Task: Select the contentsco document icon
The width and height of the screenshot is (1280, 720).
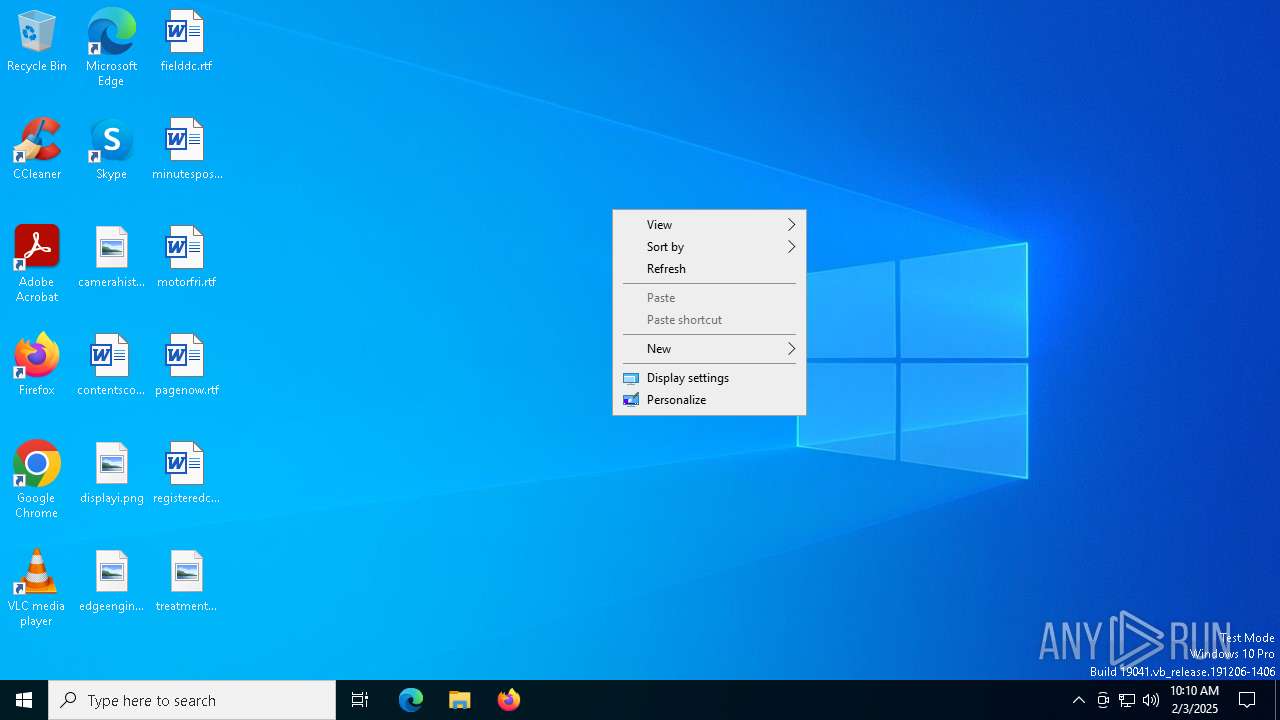Action: (x=111, y=366)
